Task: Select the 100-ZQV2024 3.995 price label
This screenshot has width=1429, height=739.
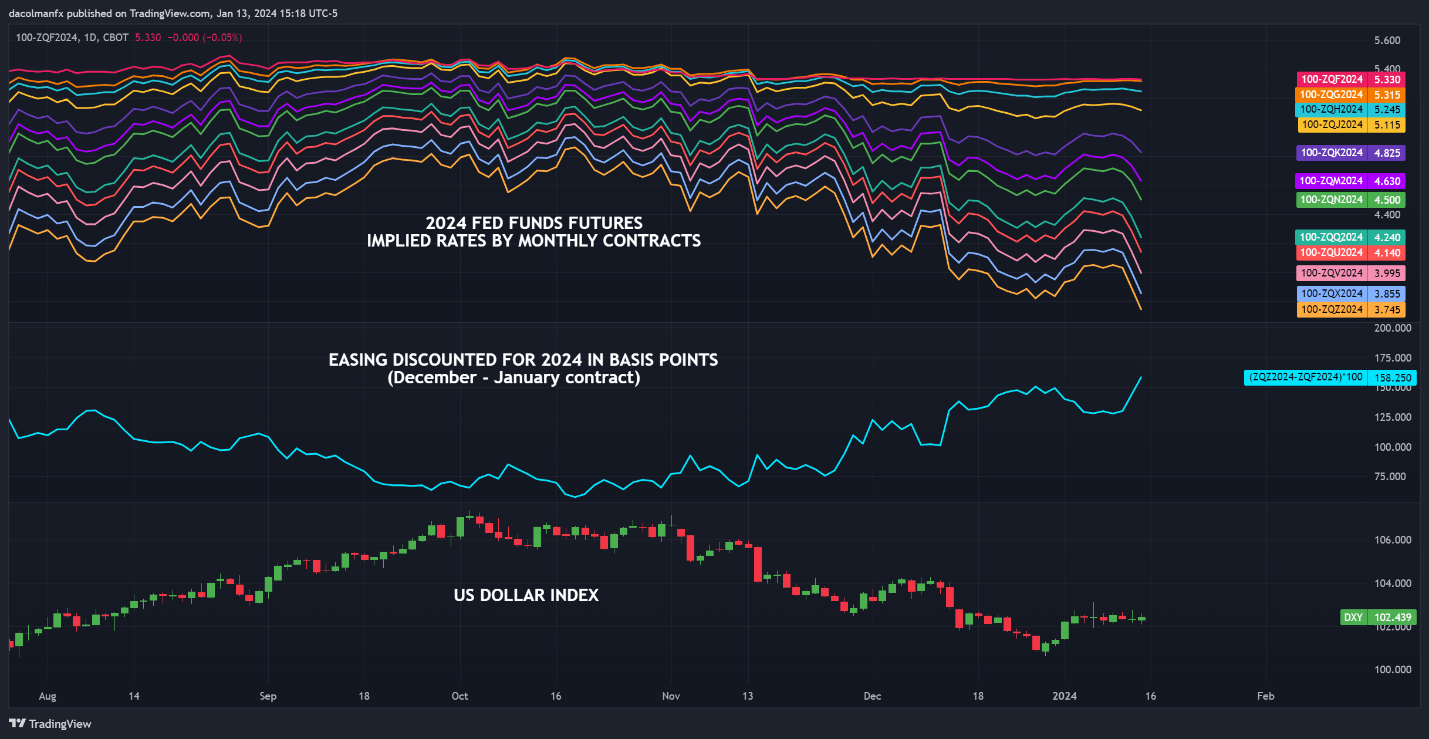Action: 1351,273
